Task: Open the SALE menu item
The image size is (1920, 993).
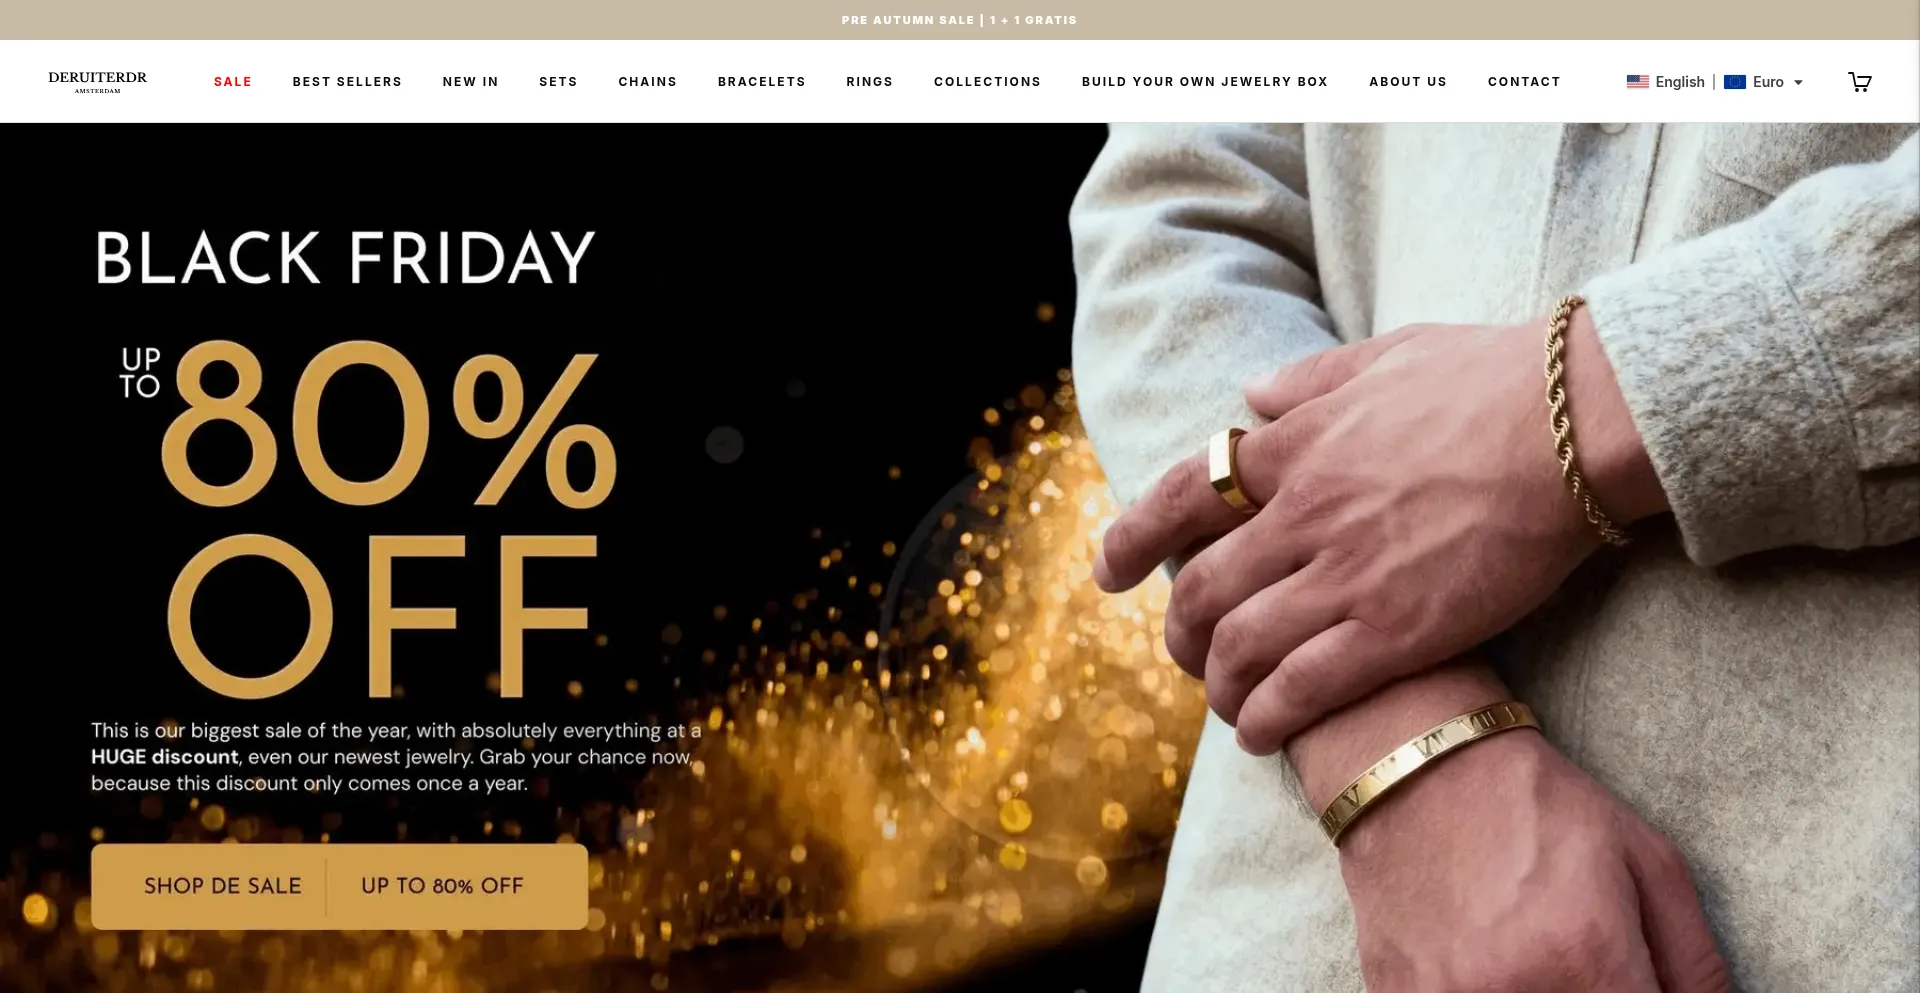Action: pos(233,82)
